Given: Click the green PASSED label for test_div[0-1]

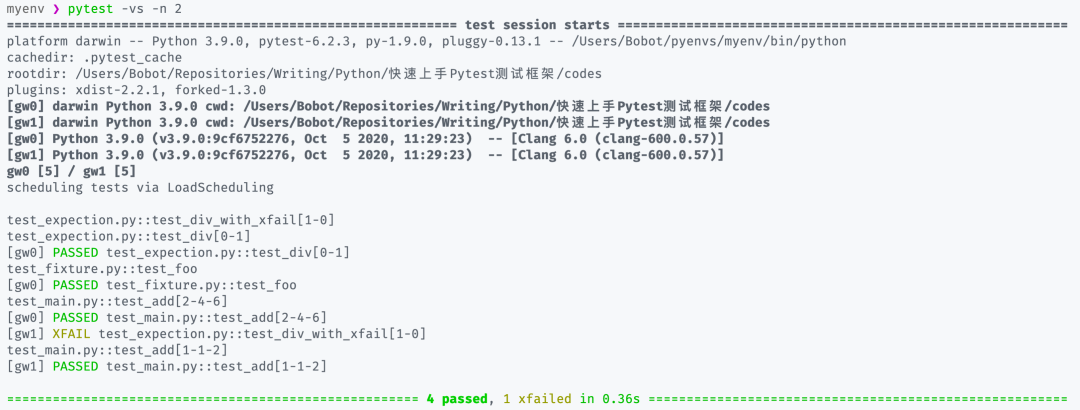Looking at the screenshot, I should click(75, 252).
